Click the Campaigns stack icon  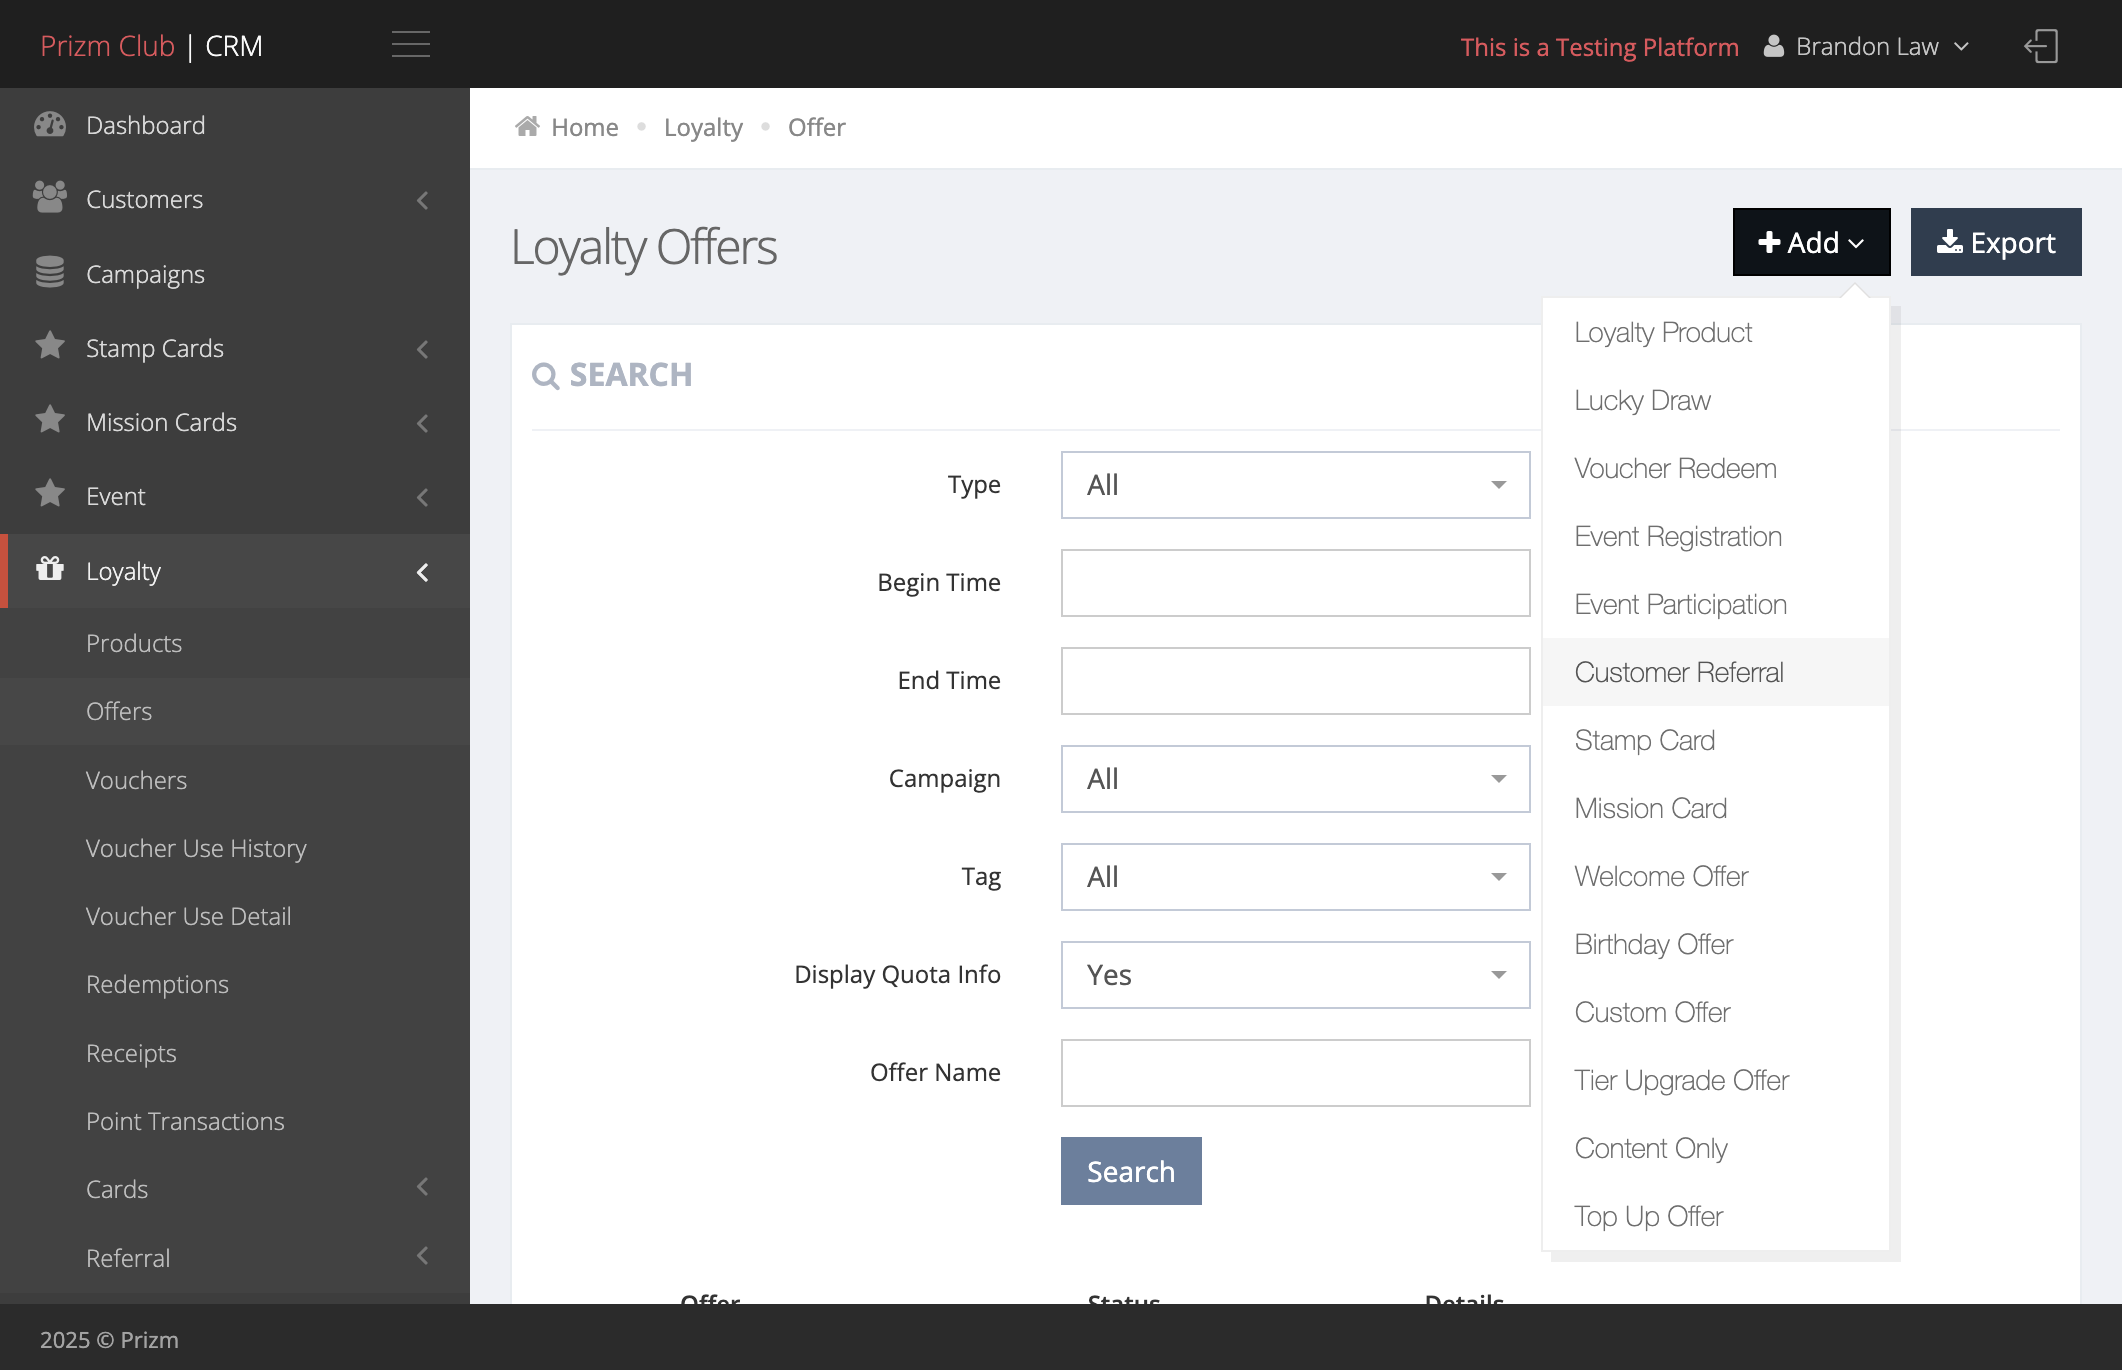coord(50,272)
